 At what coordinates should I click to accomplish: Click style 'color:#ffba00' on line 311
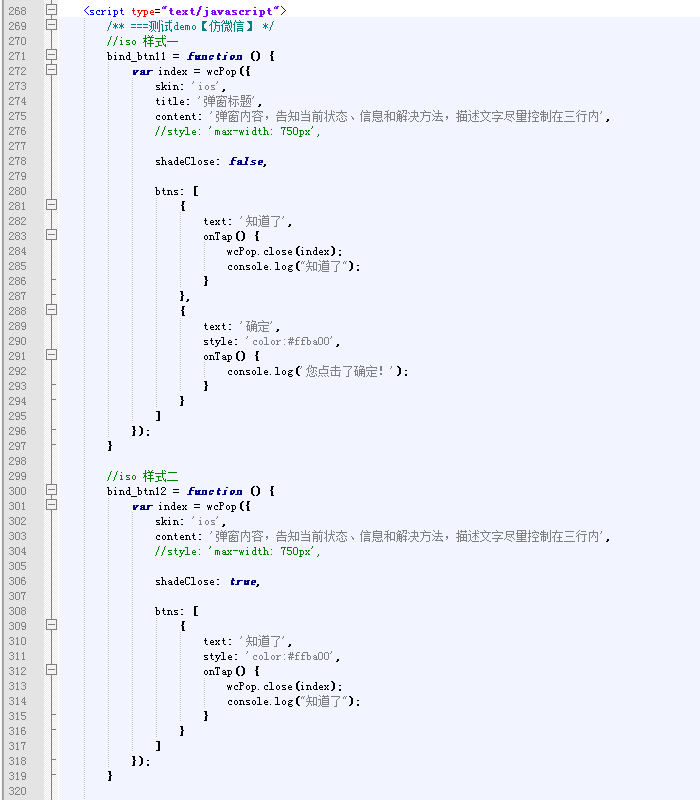point(271,657)
